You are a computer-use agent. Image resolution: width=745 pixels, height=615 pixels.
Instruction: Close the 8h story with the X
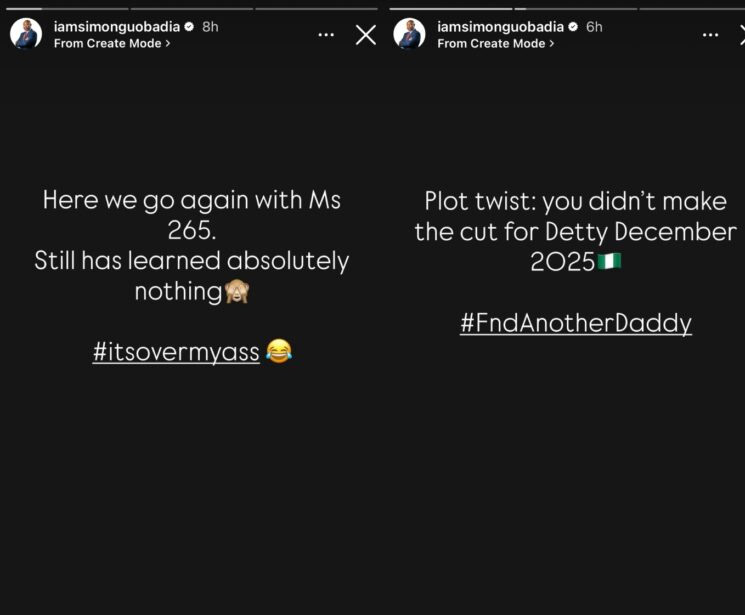365,35
